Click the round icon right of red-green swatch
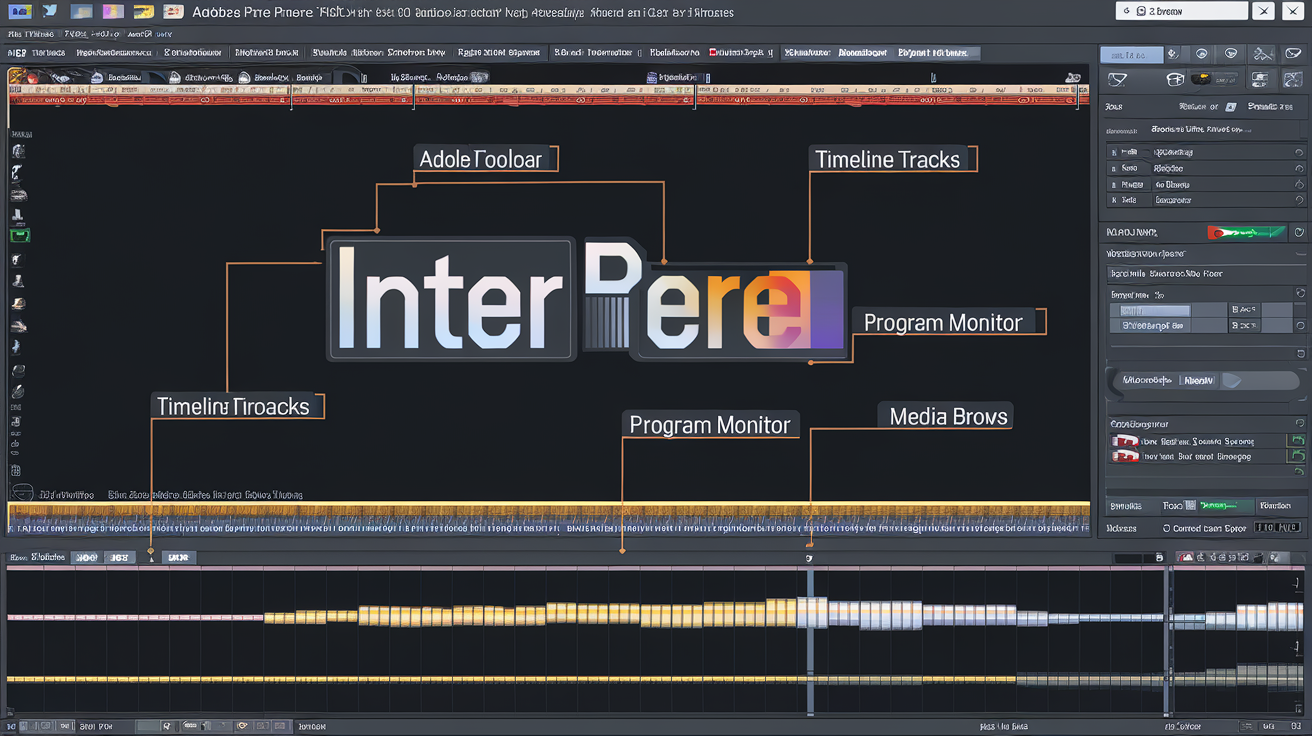 pos(1298,232)
